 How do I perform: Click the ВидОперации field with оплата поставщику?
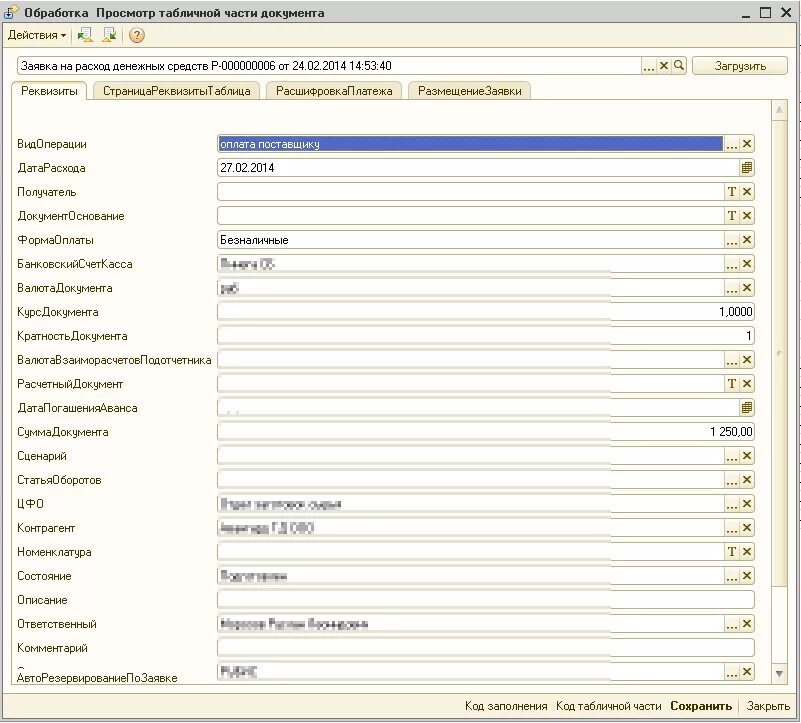click(470, 144)
